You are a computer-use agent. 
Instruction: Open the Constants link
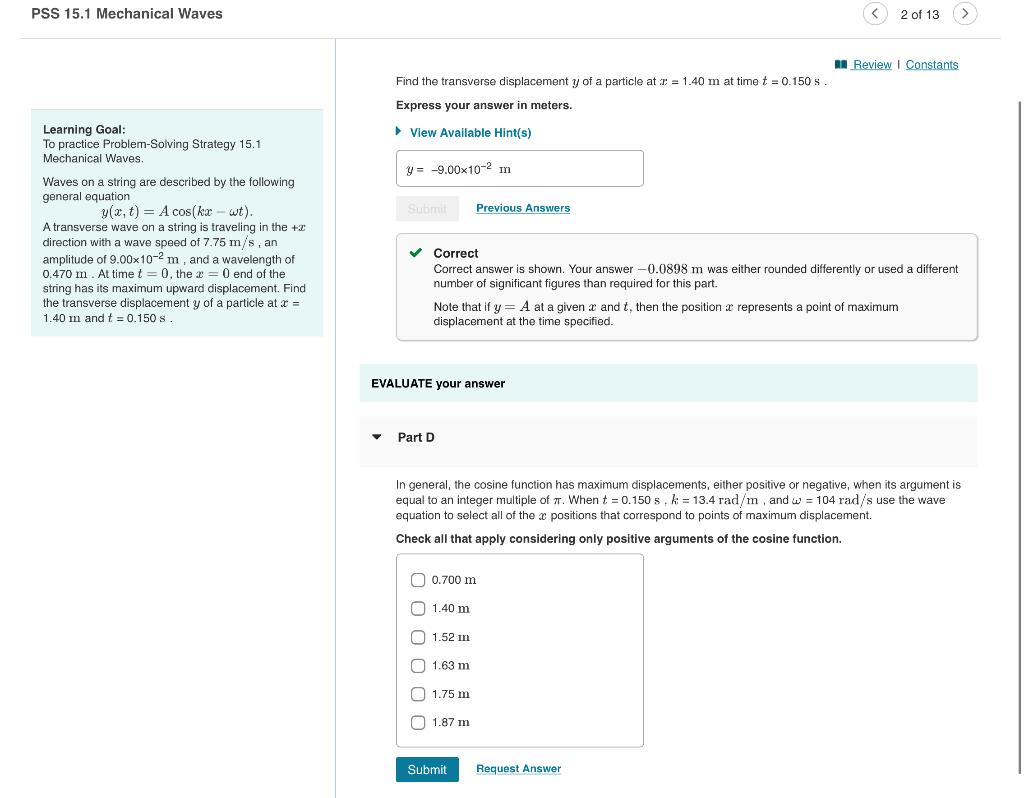pyautogui.click(x=931, y=64)
